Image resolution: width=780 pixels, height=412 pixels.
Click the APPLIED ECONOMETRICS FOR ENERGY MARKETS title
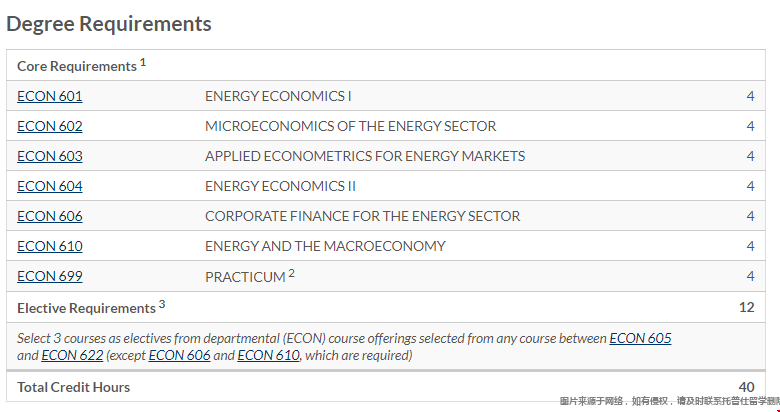[365, 156]
